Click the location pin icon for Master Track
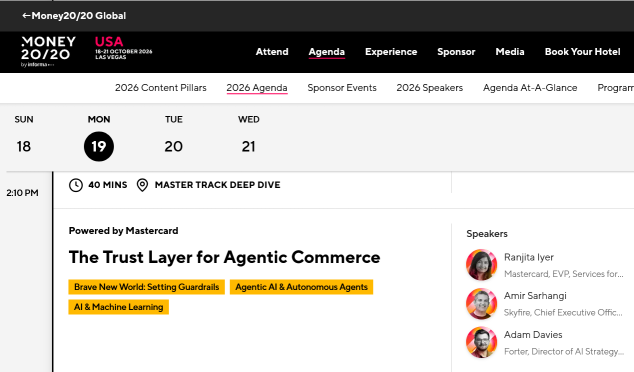 click(x=142, y=185)
